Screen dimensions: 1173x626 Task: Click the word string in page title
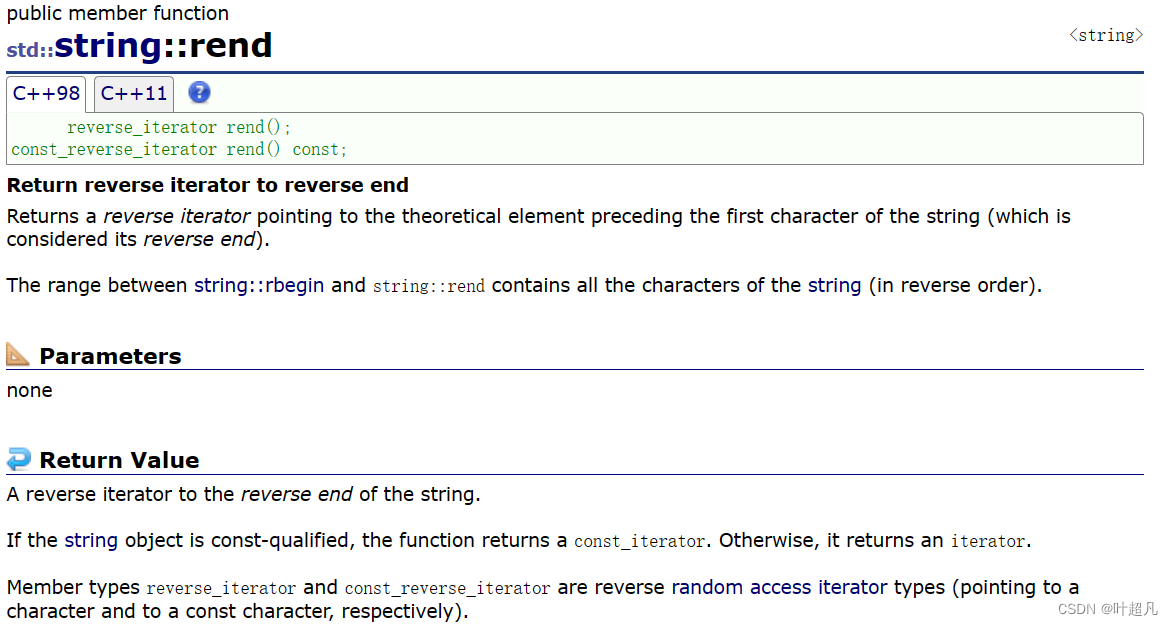[x=108, y=46]
